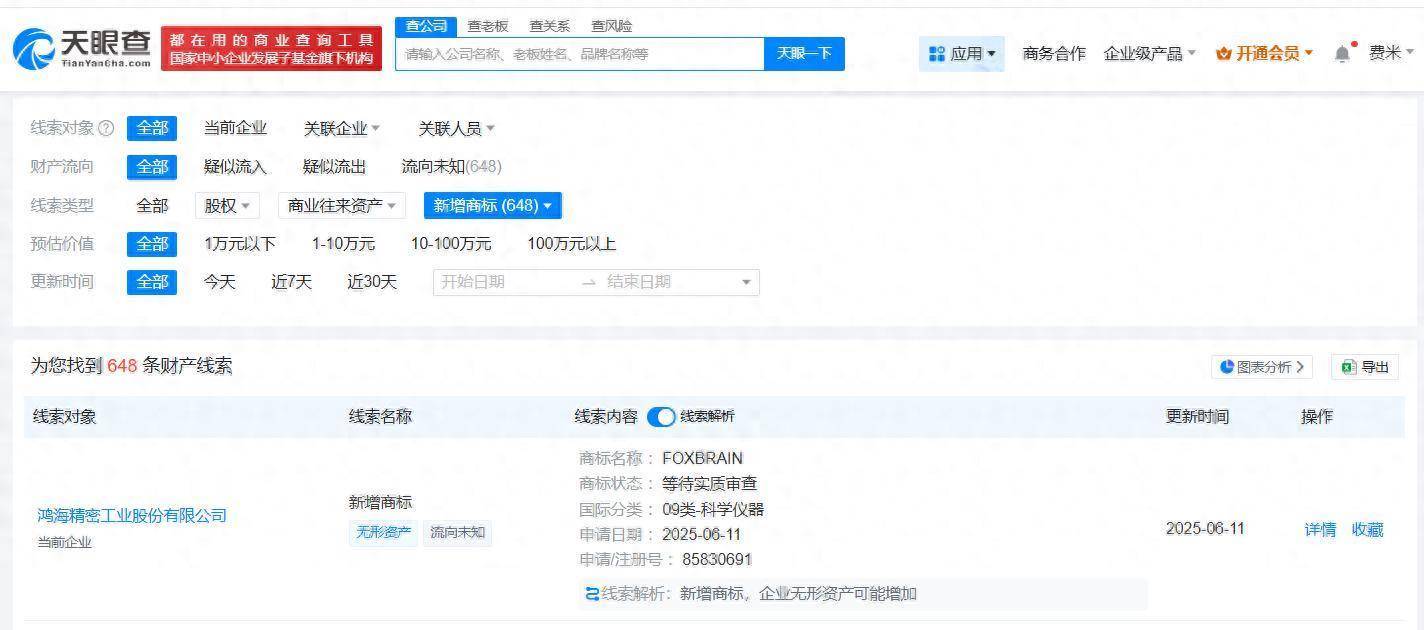Screen dimensions: 1424x630
Task: Select the trademark name FOXBRAIN text
Action: point(702,459)
